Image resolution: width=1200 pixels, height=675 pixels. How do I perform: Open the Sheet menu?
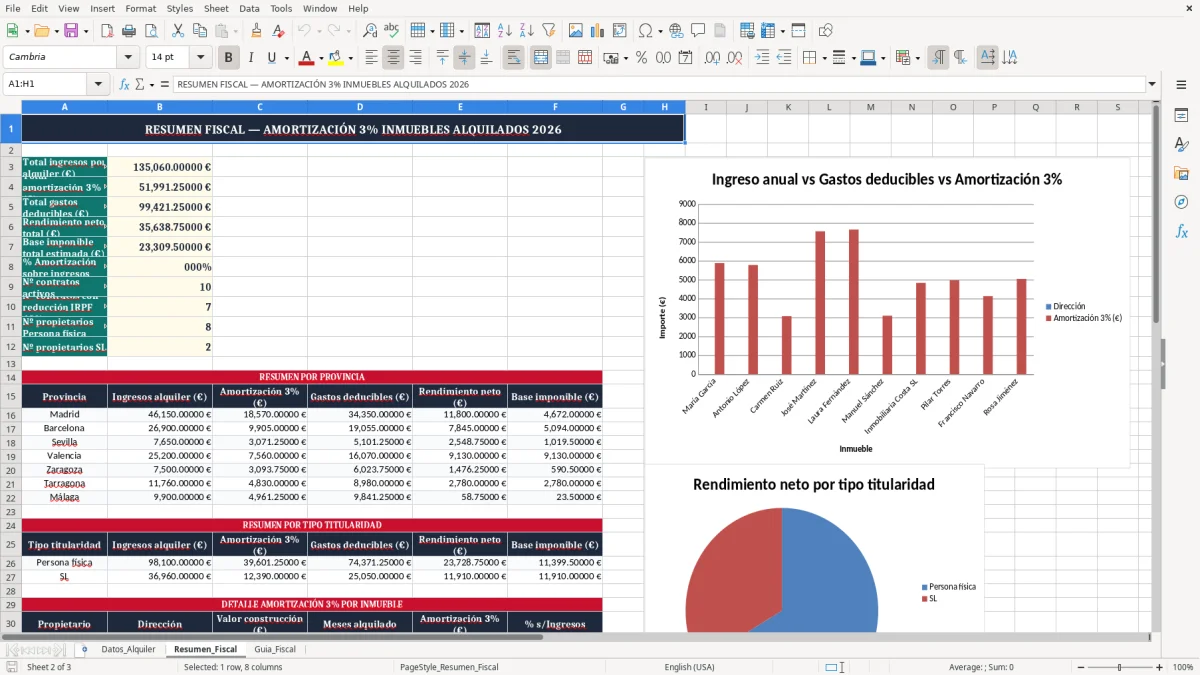(x=216, y=8)
